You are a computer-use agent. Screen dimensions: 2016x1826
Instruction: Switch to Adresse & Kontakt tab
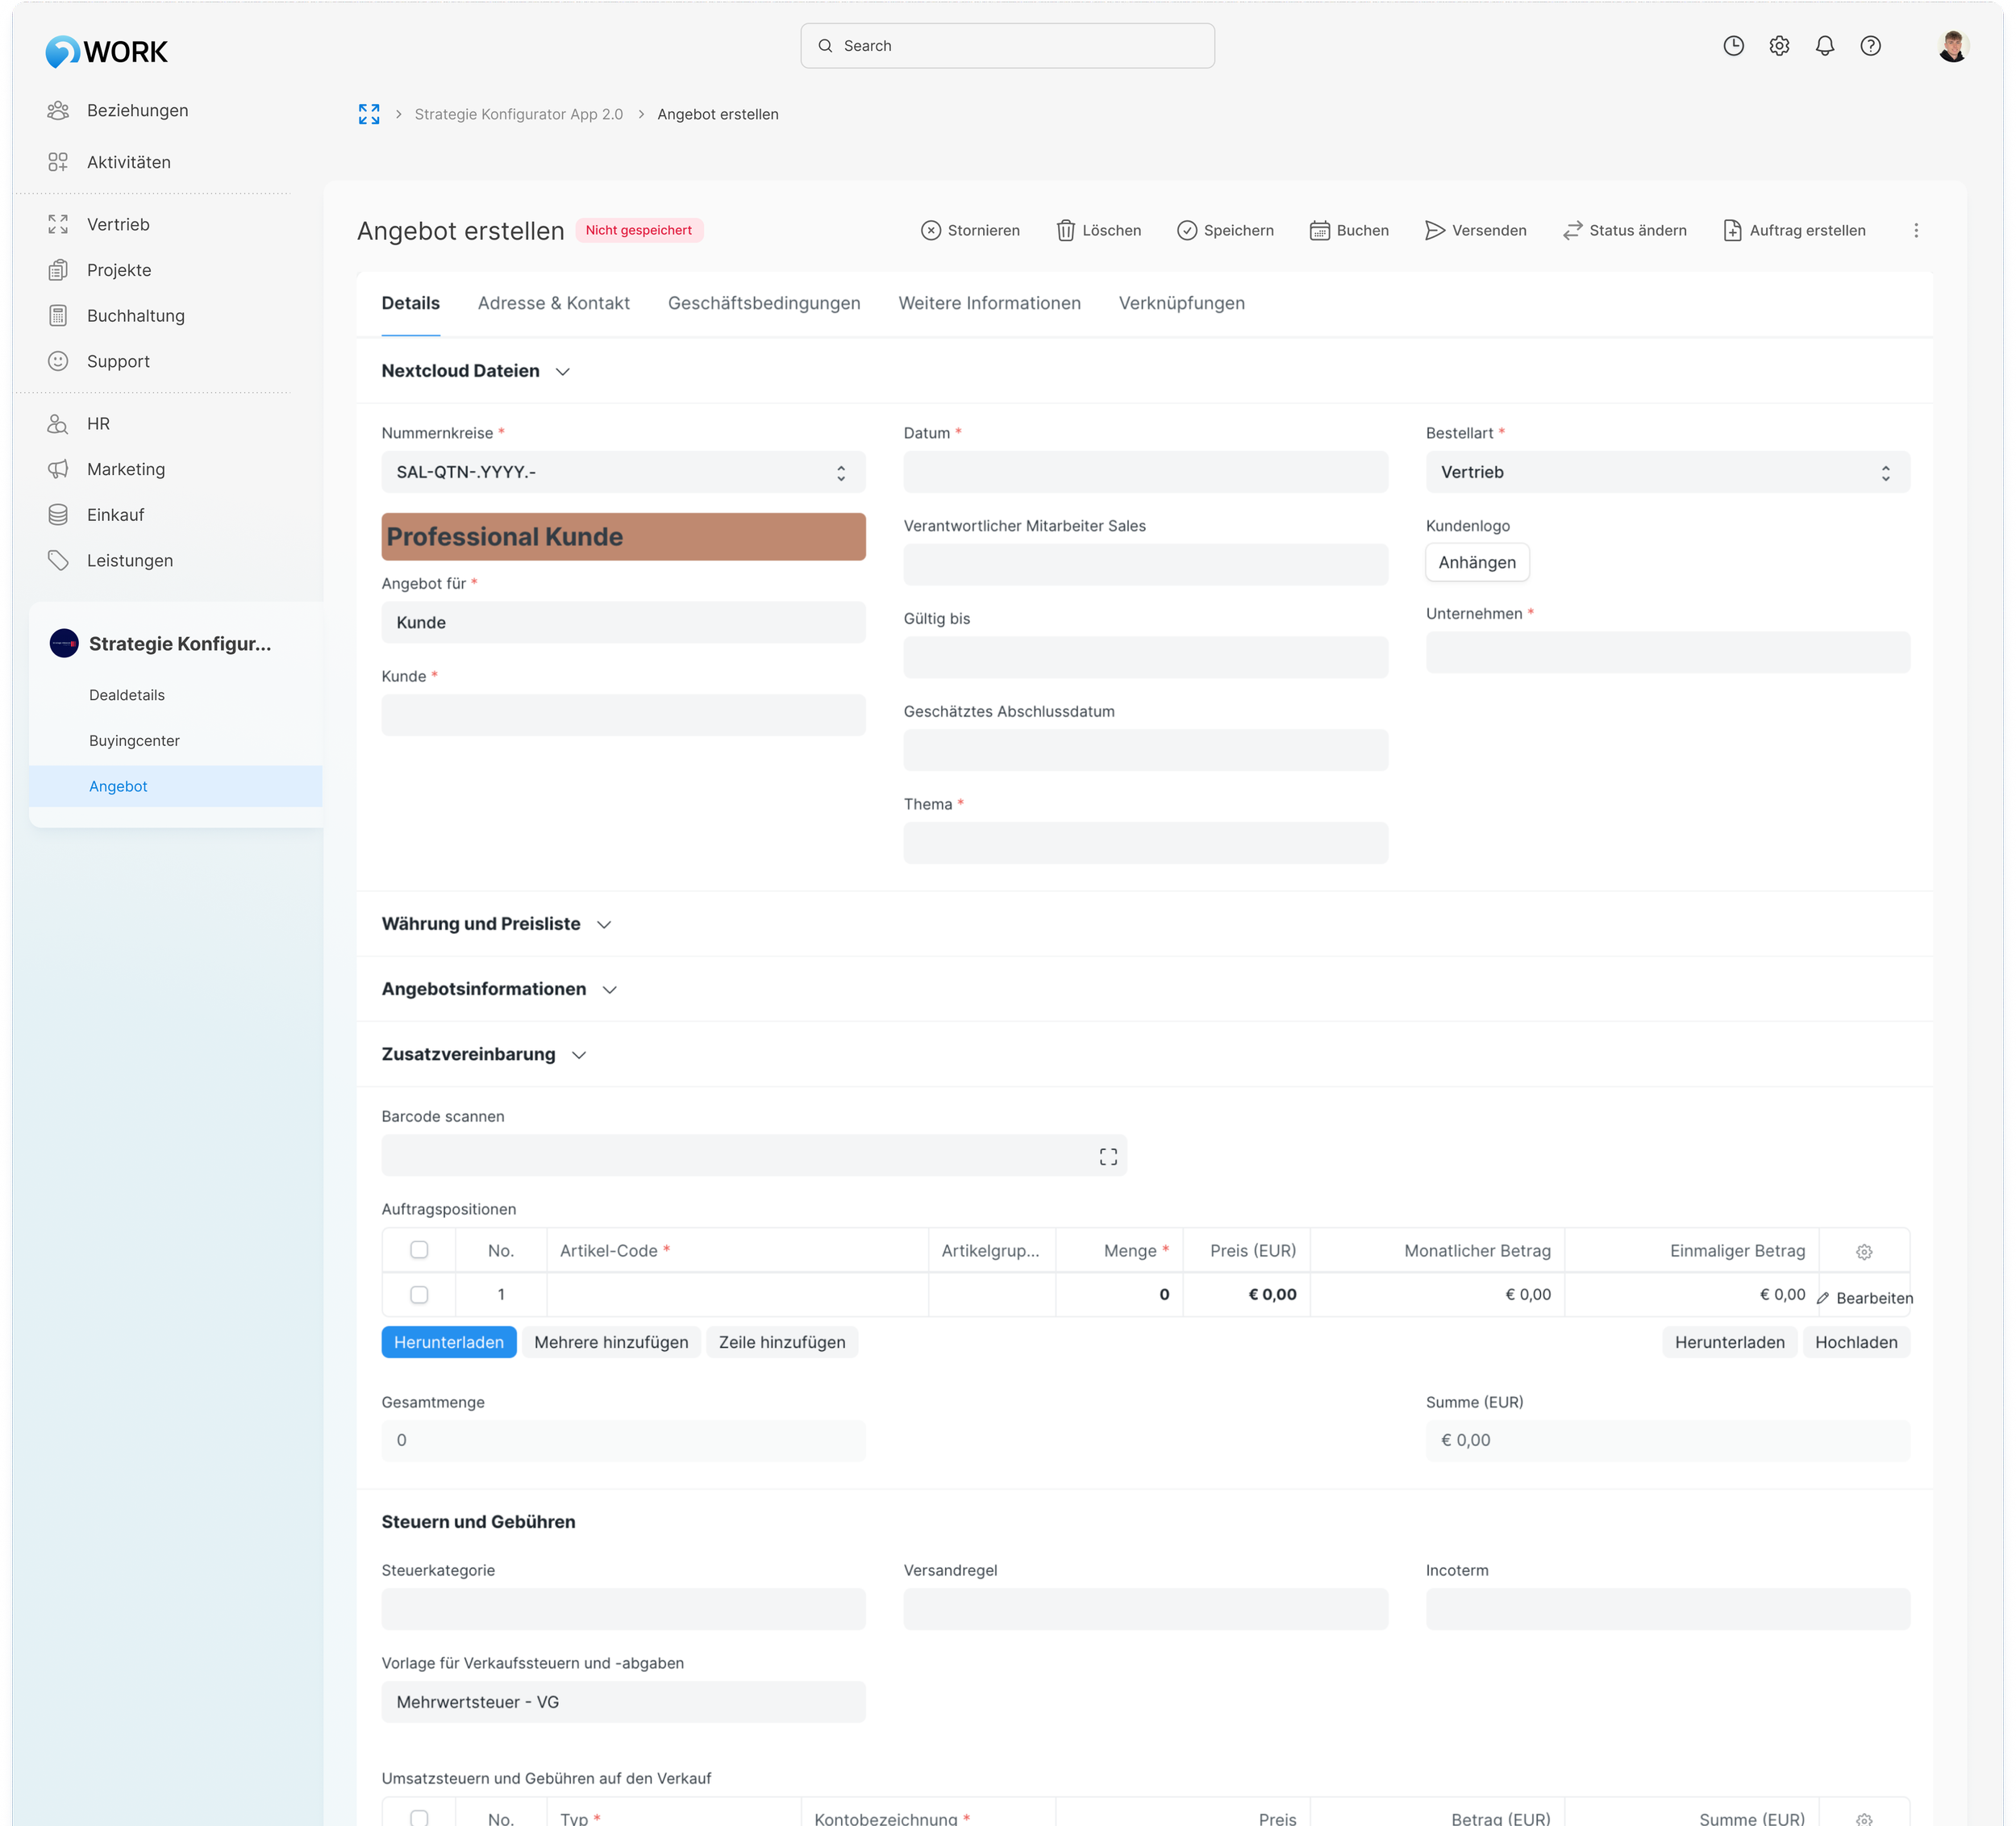[x=553, y=303]
